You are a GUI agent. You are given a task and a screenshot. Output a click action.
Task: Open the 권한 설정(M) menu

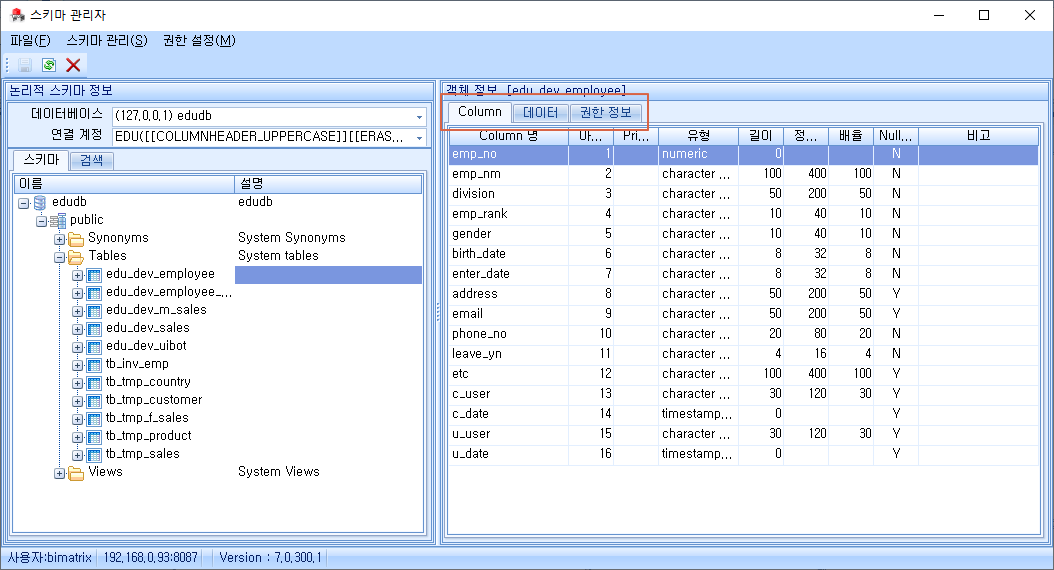(199, 40)
